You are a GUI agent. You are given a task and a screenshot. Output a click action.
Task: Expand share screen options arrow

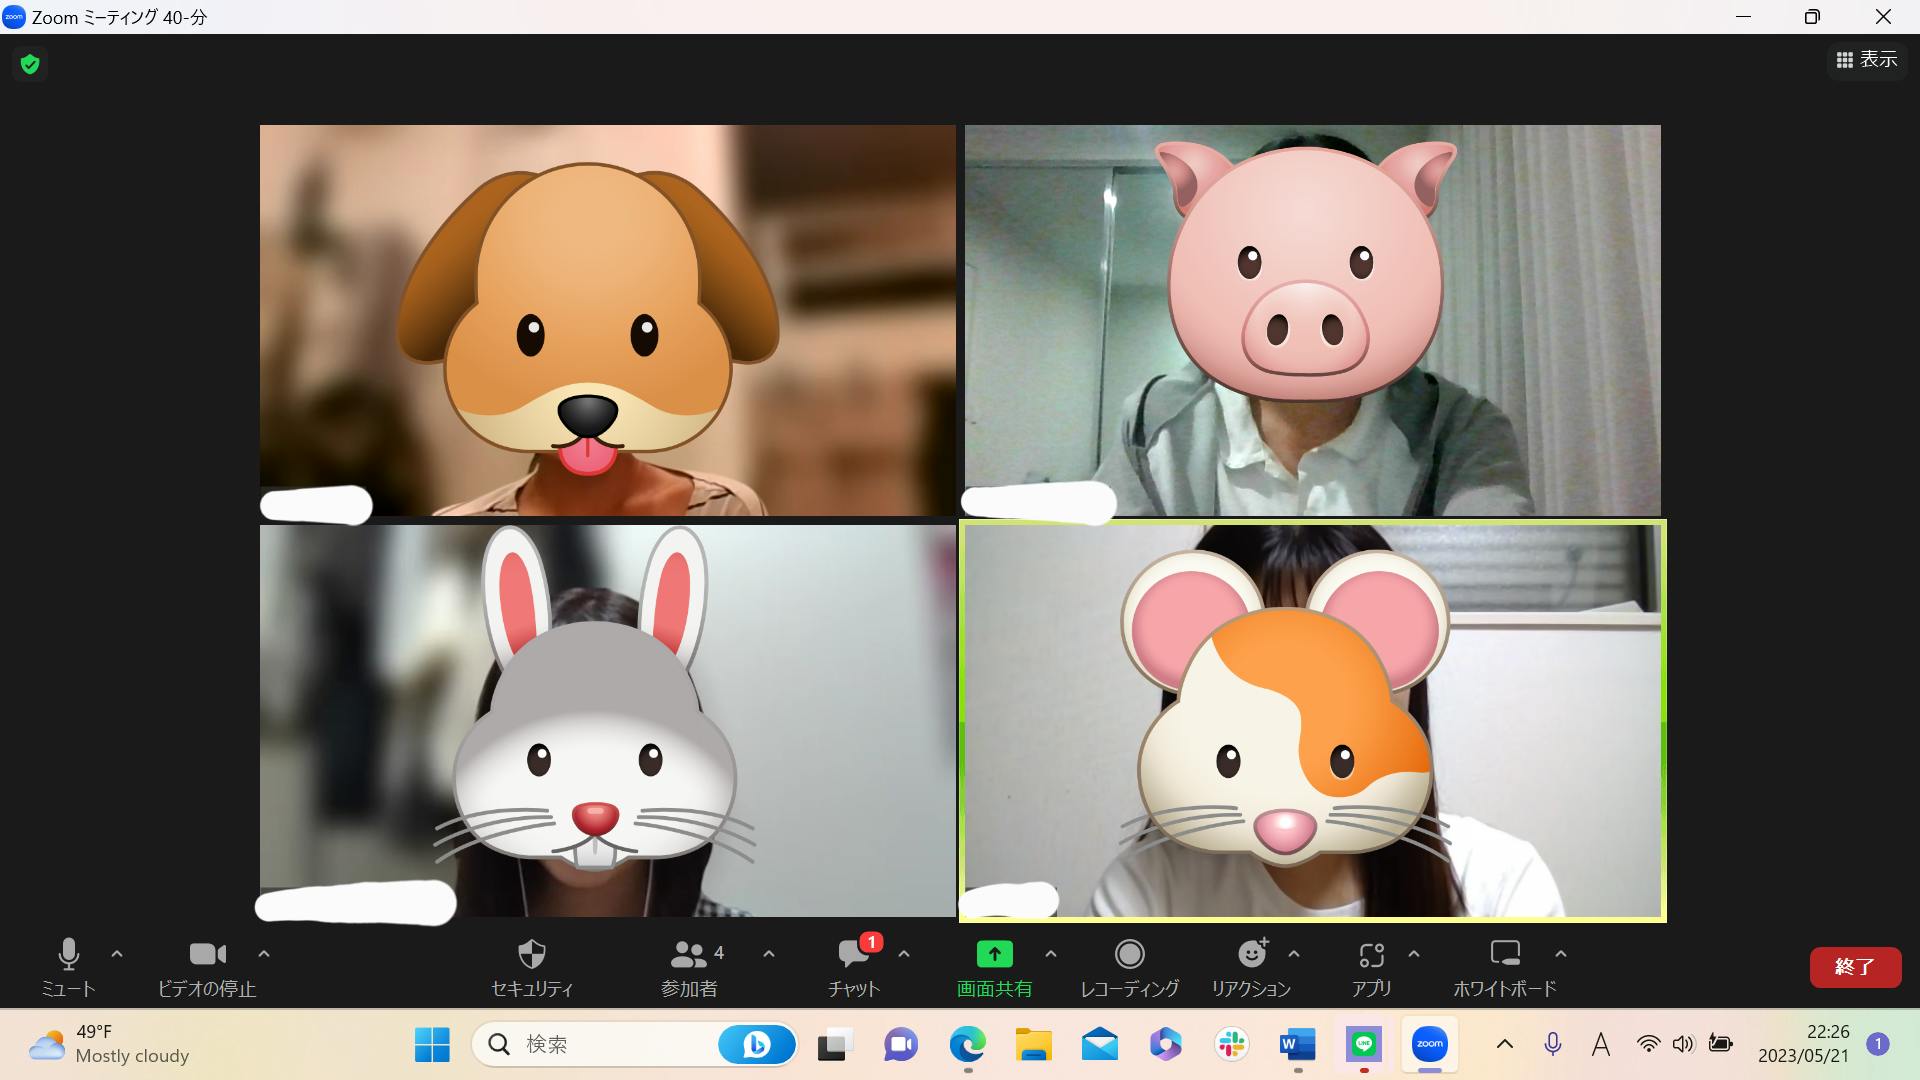[x=1050, y=954]
